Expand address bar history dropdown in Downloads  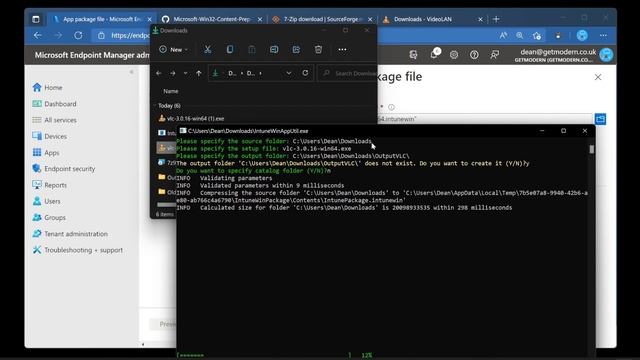point(289,73)
